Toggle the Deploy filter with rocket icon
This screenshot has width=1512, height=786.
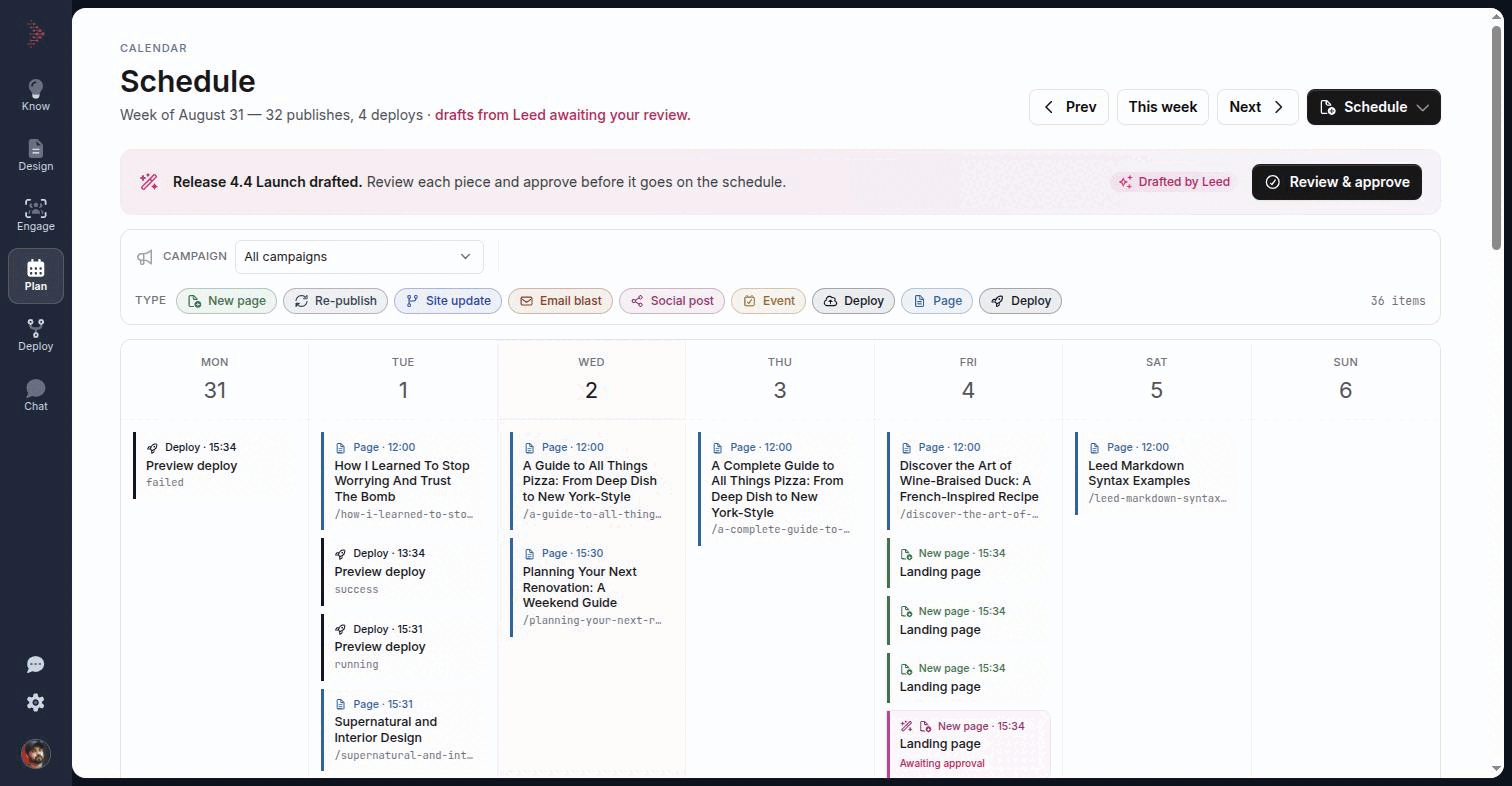coord(1020,301)
